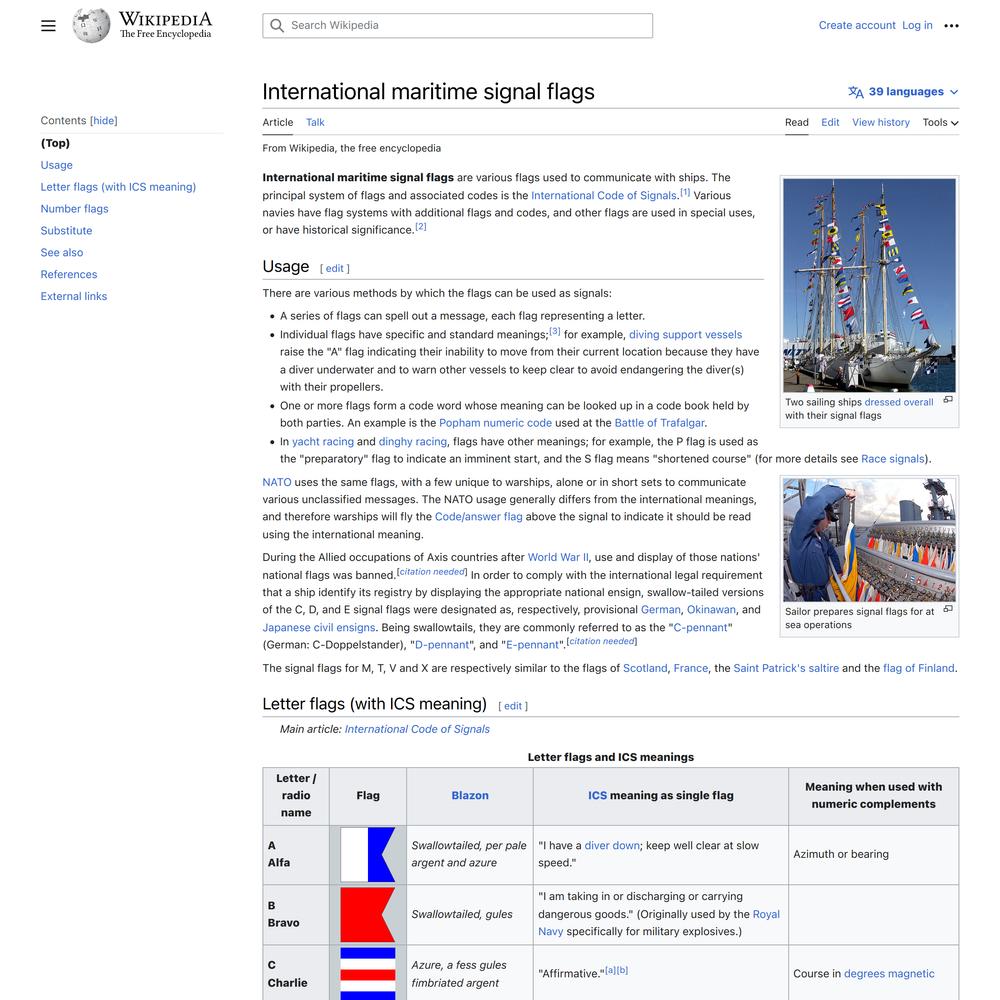Click the ICS column header link
This screenshot has height=1000, width=1000.
coord(598,796)
